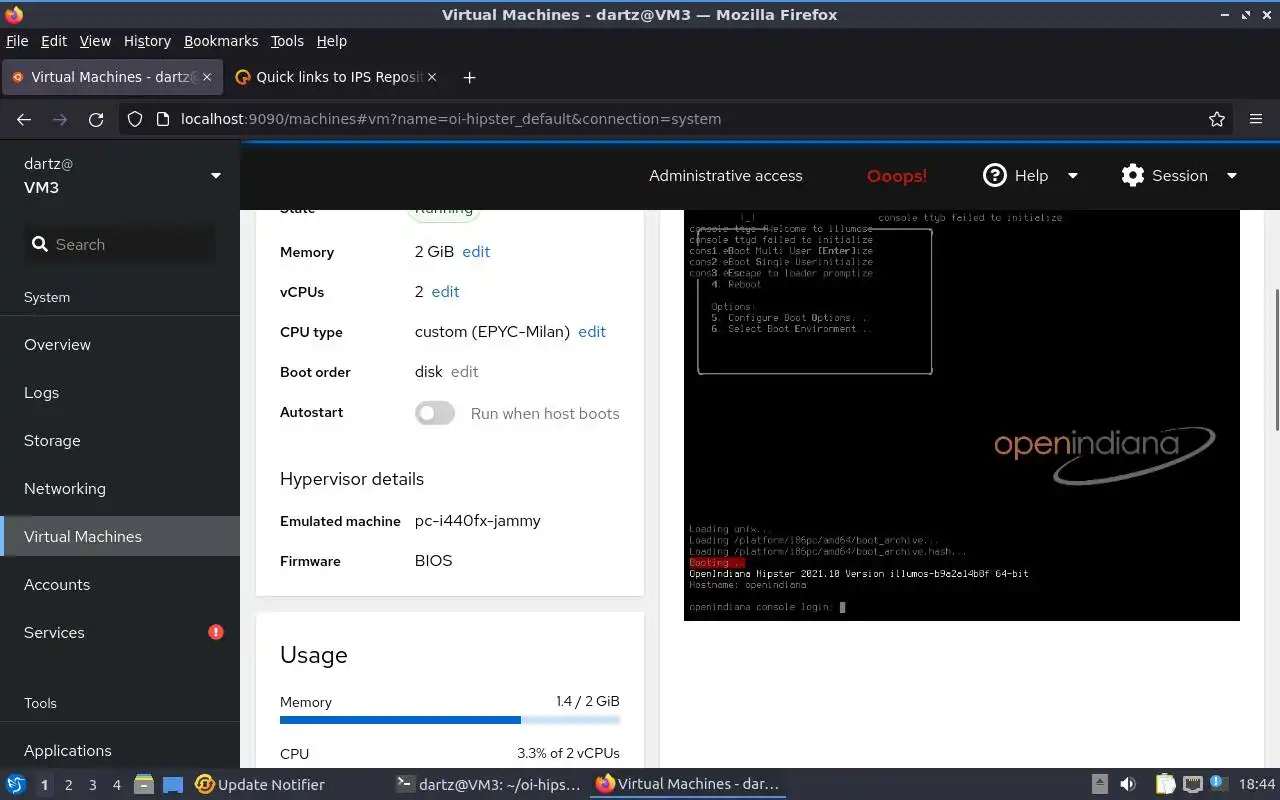Click the volume speaker tray icon
Screen dimensions: 1280x800
click(x=1128, y=785)
